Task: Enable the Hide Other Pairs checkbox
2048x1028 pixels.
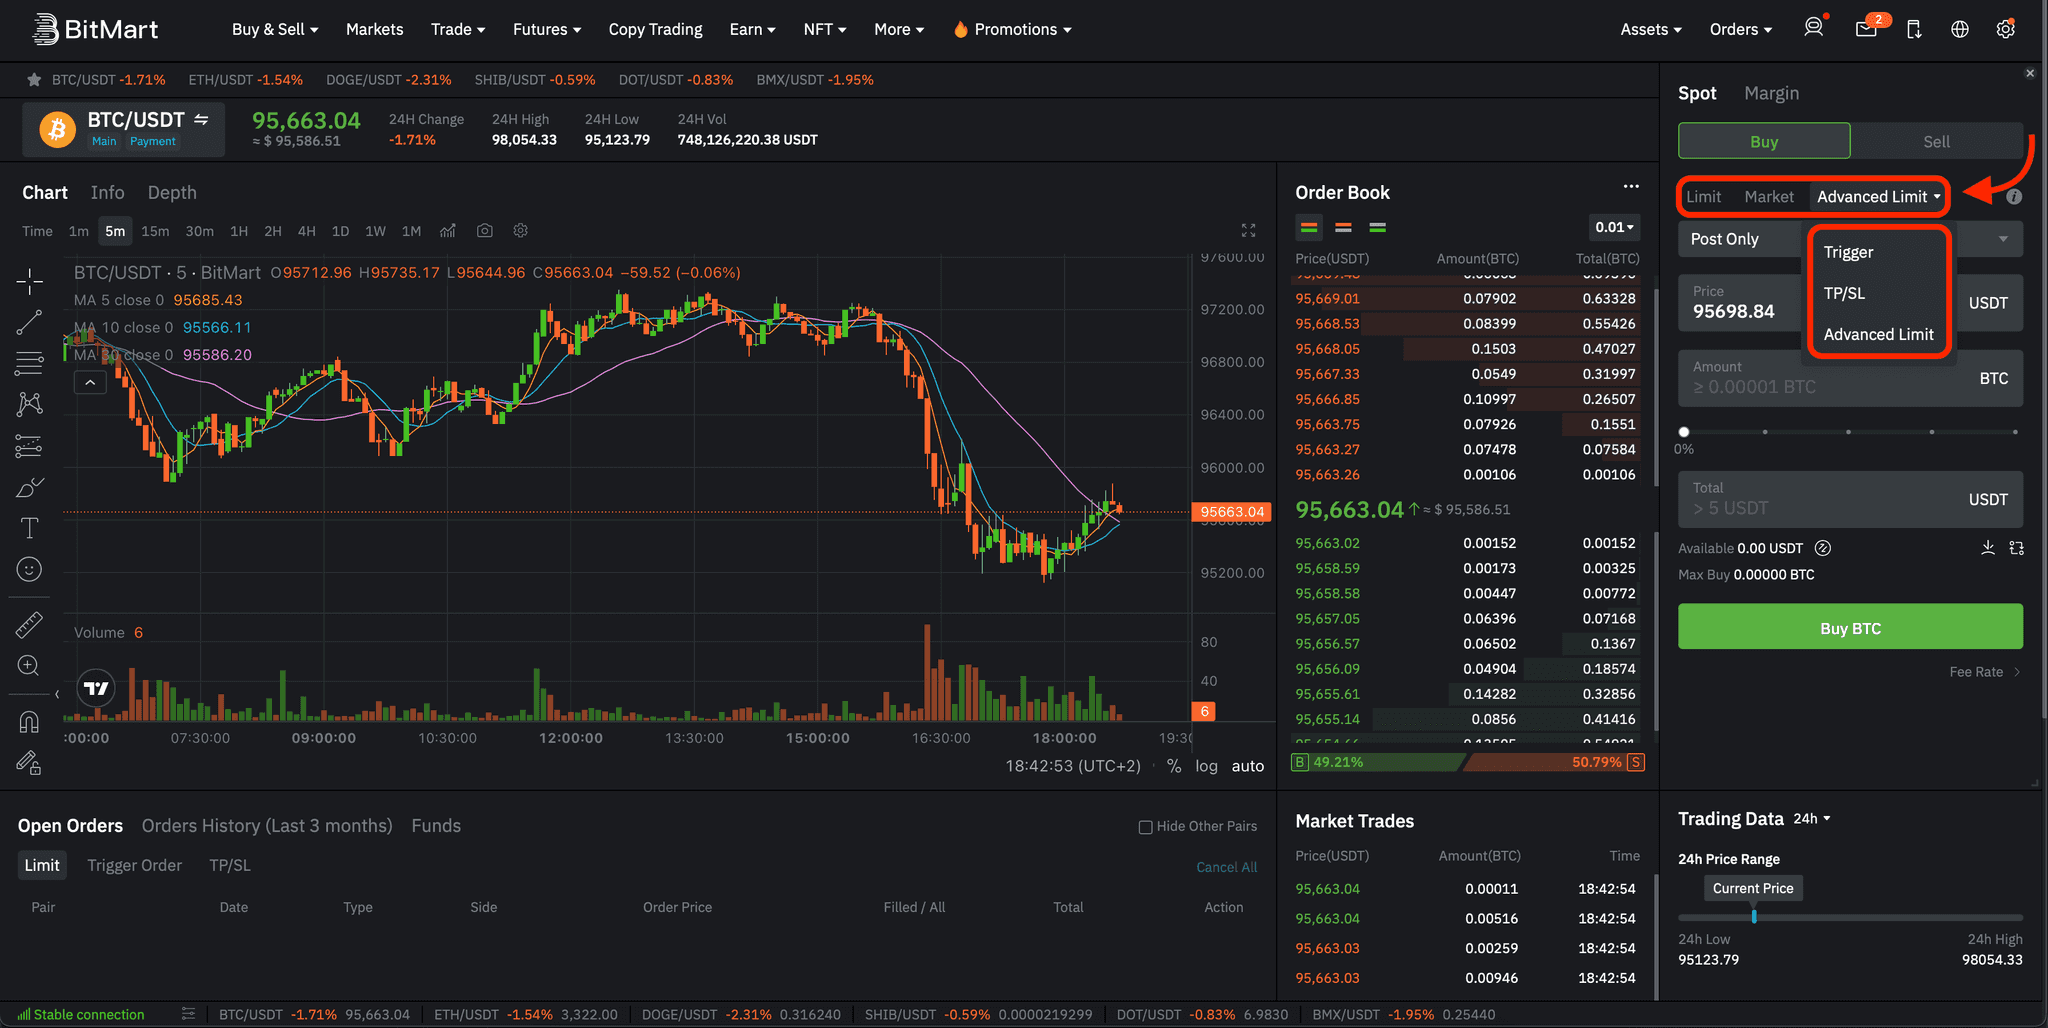Action: 1144,826
